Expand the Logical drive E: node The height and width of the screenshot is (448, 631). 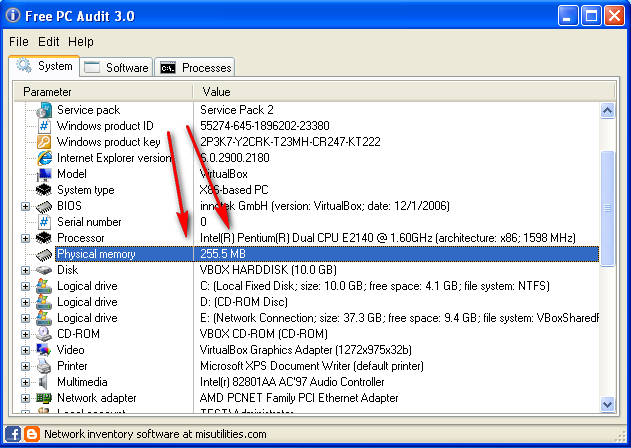pyautogui.click(x=25, y=318)
